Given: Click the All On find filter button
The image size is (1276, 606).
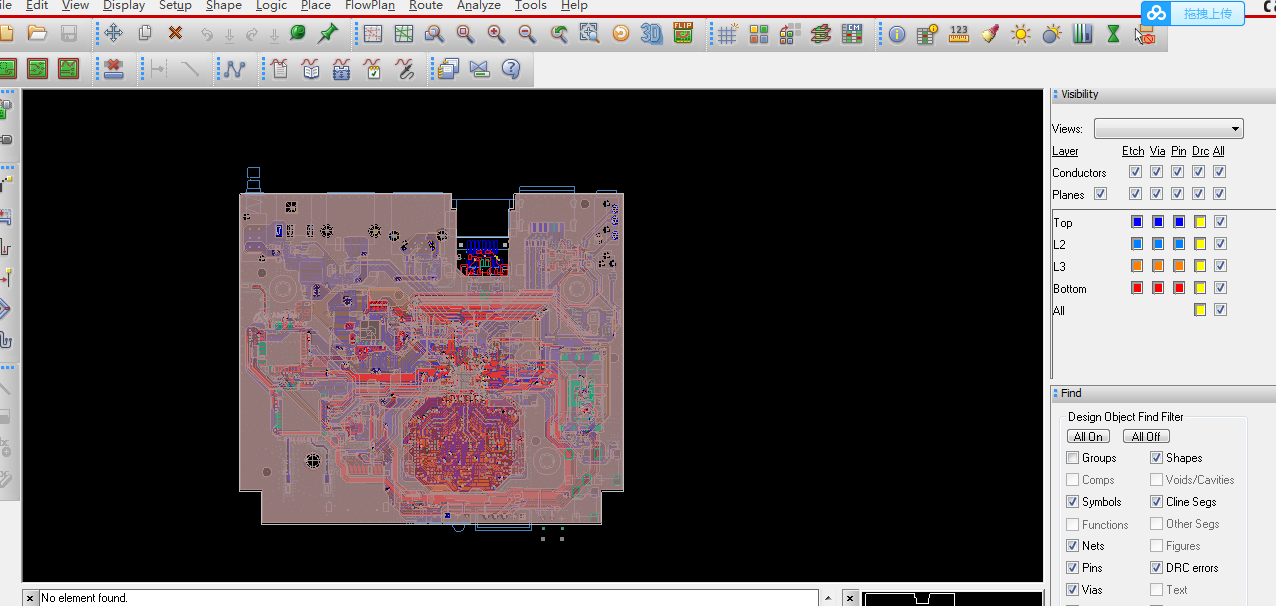Looking at the screenshot, I should click(1088, 437).
